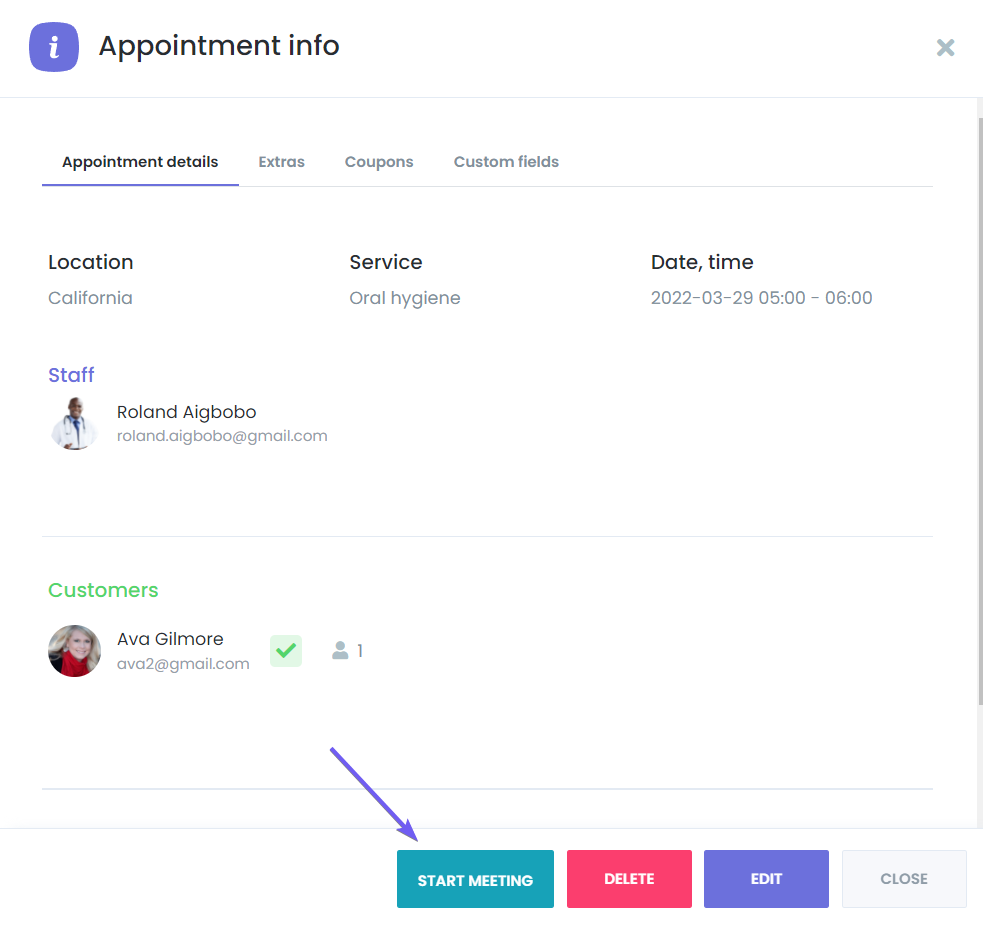Screen dimensions: 983x925
Task: Click Ava Gilmore's profile picture
Action: [74, 651]
